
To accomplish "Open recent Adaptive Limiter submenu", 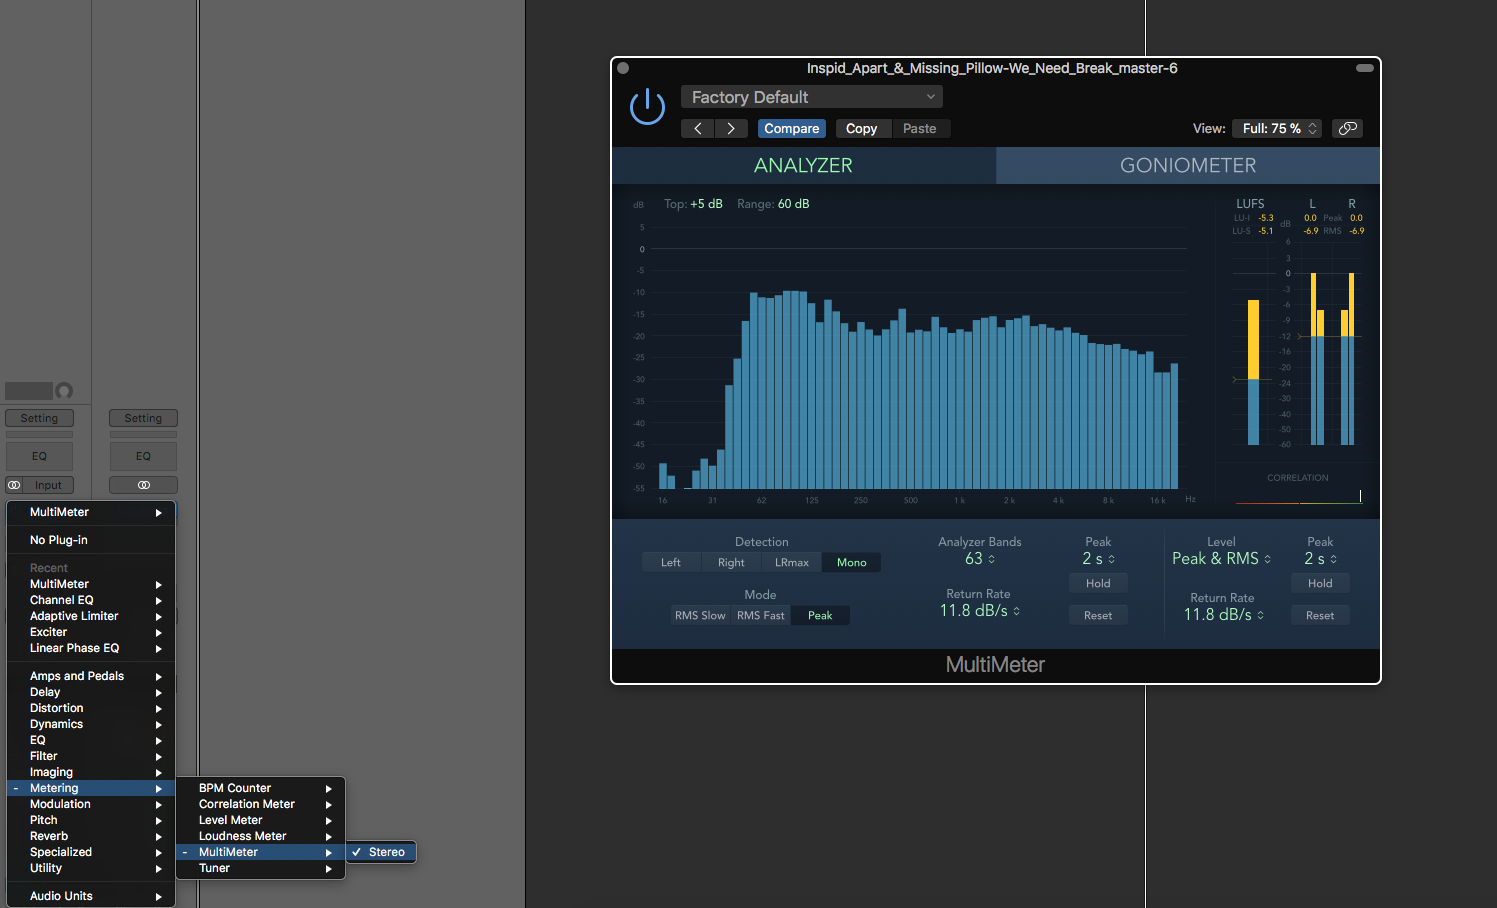I will (91, 616).
